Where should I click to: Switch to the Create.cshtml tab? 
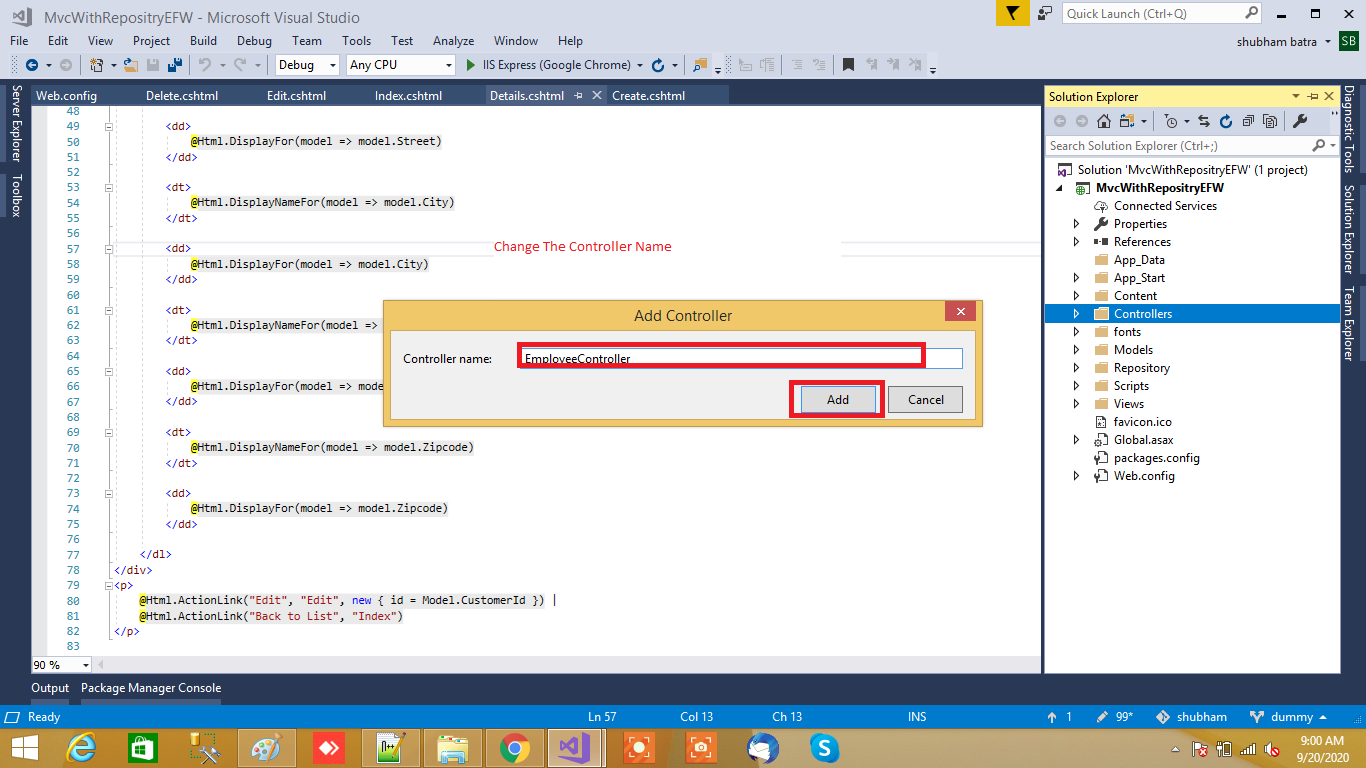[x=649, y=96]
